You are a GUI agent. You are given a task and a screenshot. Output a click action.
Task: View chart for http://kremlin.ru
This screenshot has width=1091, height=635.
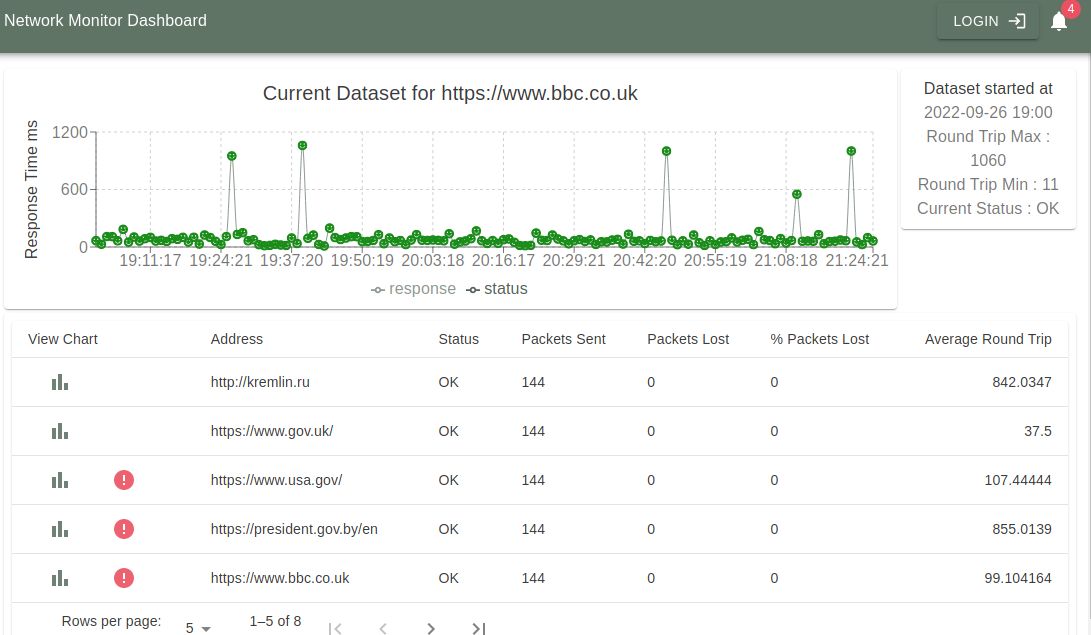pos(59,382)
